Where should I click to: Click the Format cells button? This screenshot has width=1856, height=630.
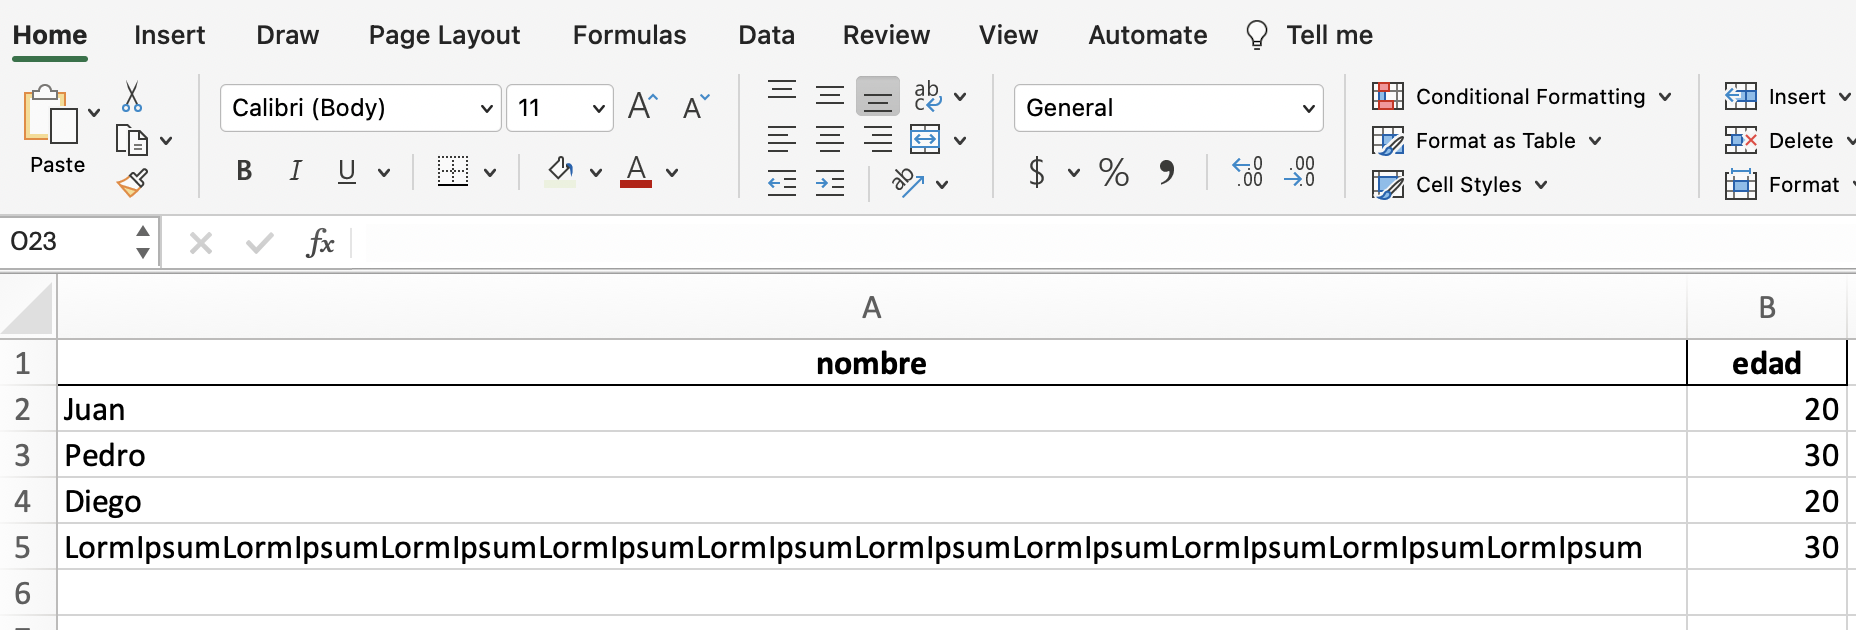point(1784,185)
